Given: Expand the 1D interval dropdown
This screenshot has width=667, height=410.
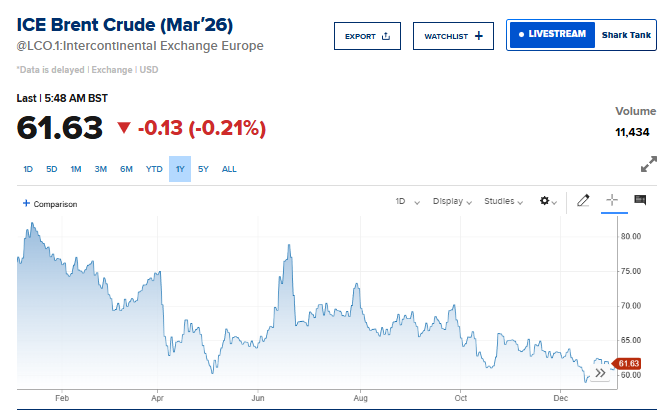Looking at the screenshot, I should tap(407, 201).
